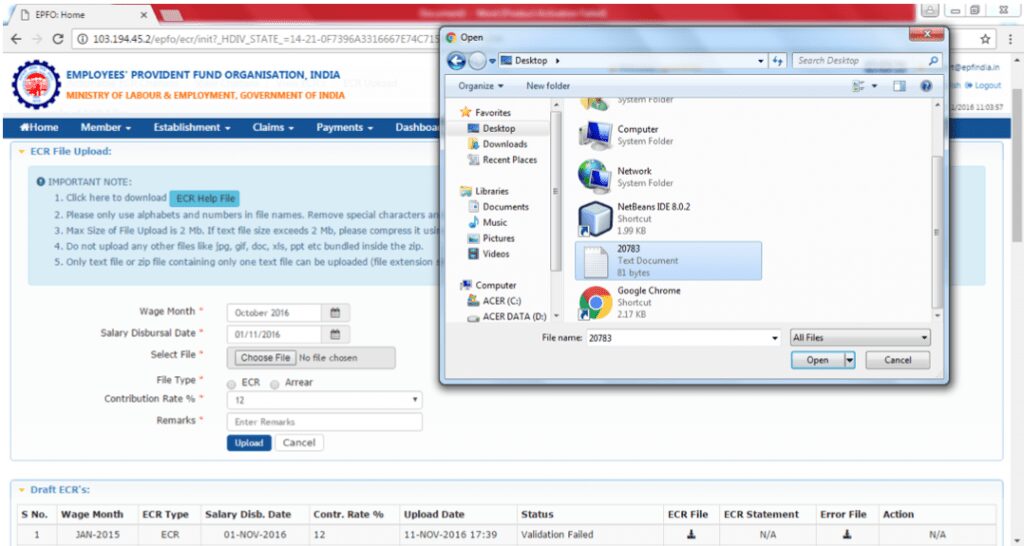Click the ECR Help File button
1024x546 pixels.
(205, 198)
